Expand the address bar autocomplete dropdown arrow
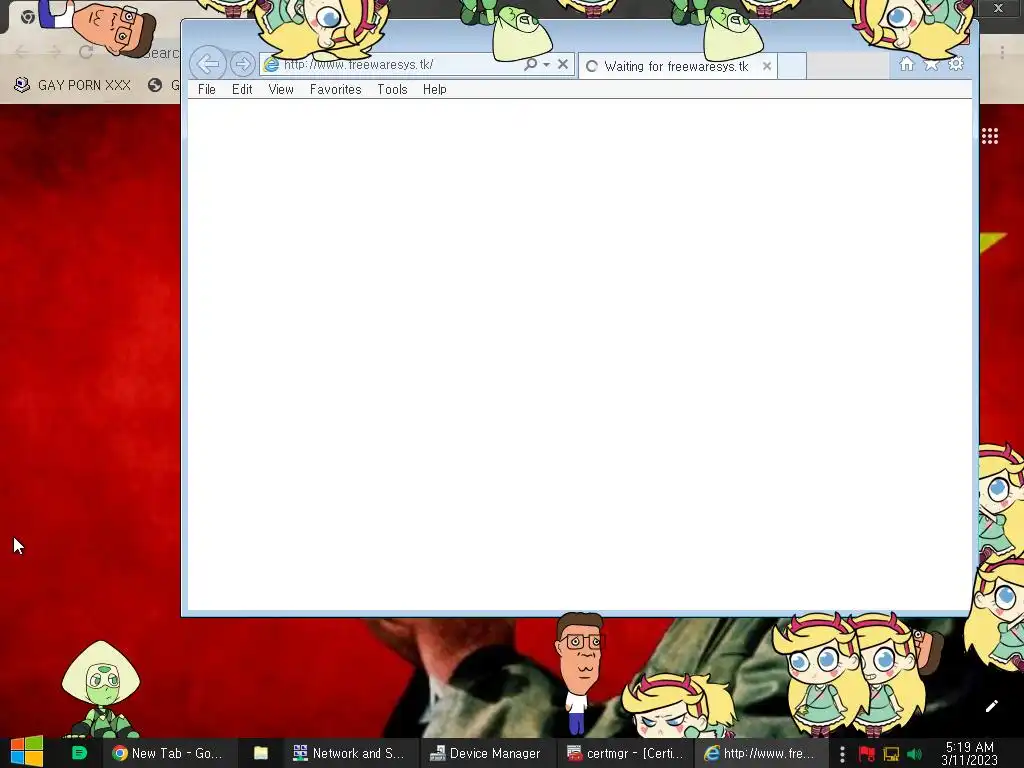 pos(547,64)
